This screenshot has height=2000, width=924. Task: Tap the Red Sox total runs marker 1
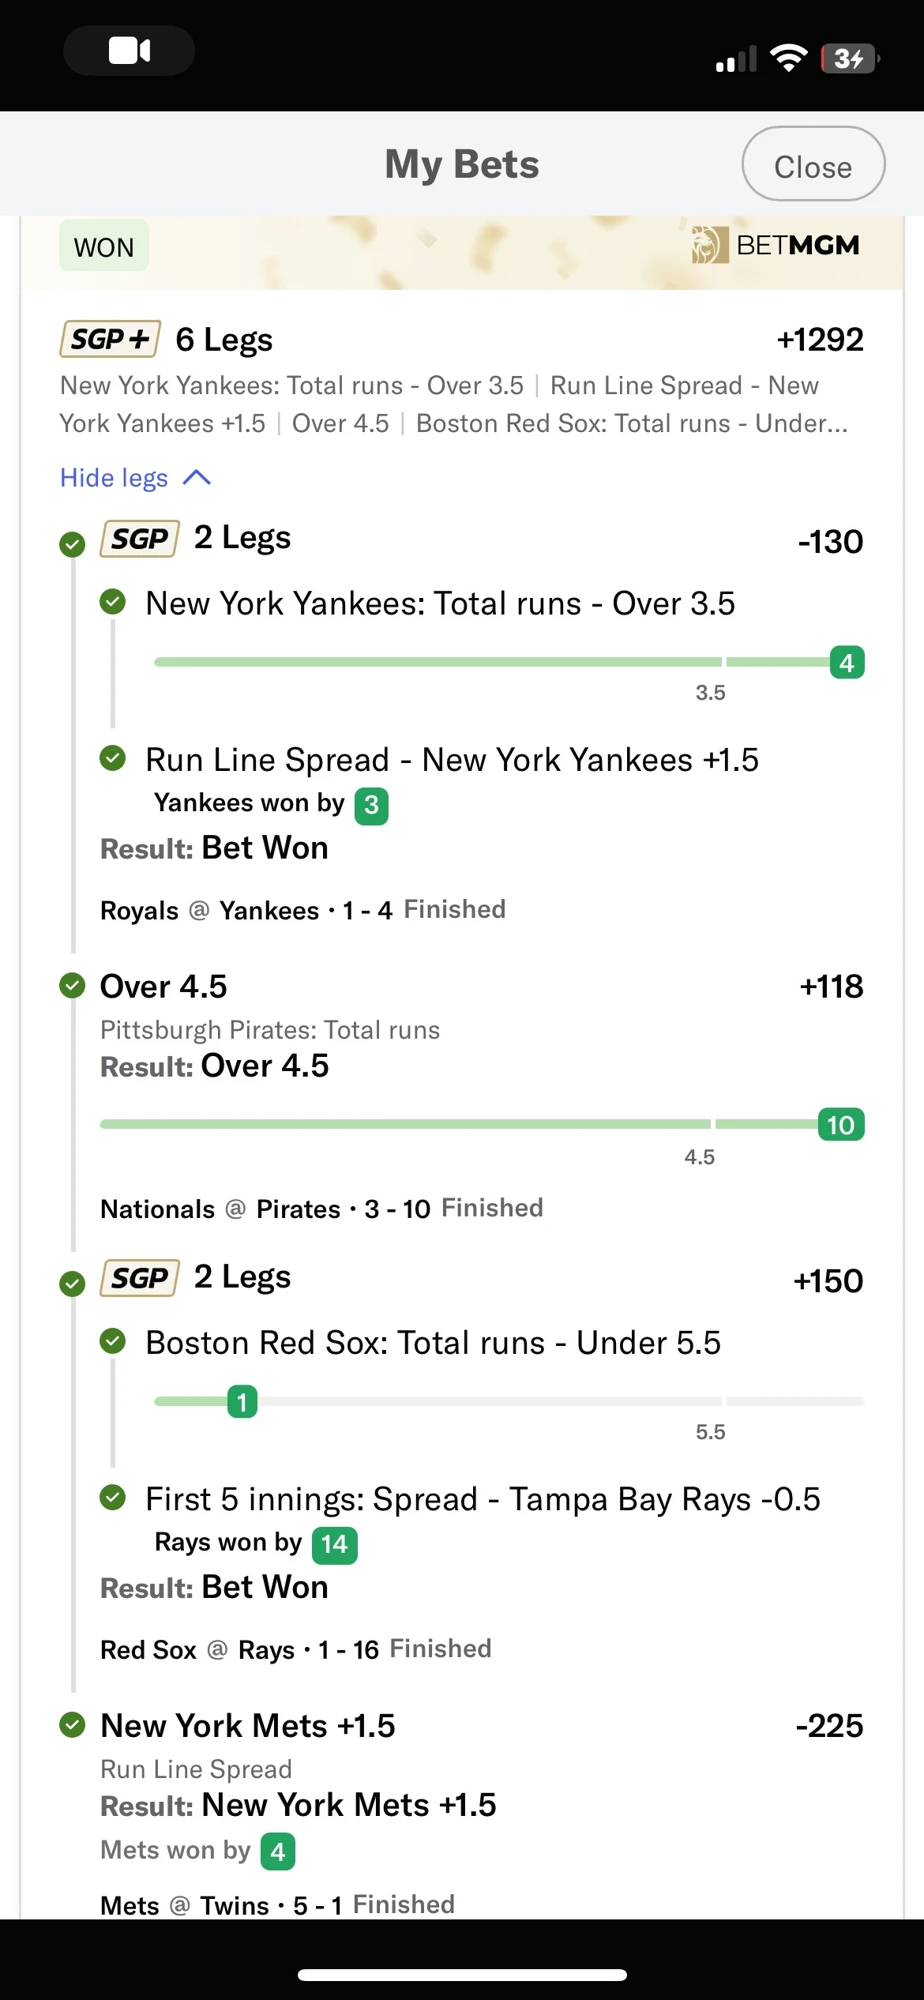(242, 1402)
